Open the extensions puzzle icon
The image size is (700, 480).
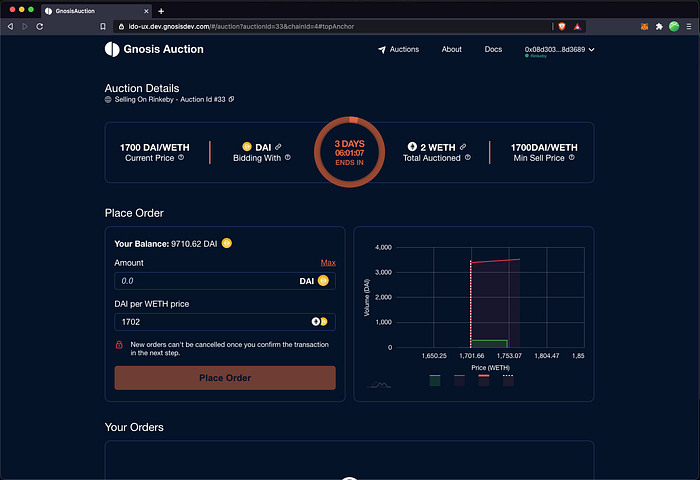659,27
